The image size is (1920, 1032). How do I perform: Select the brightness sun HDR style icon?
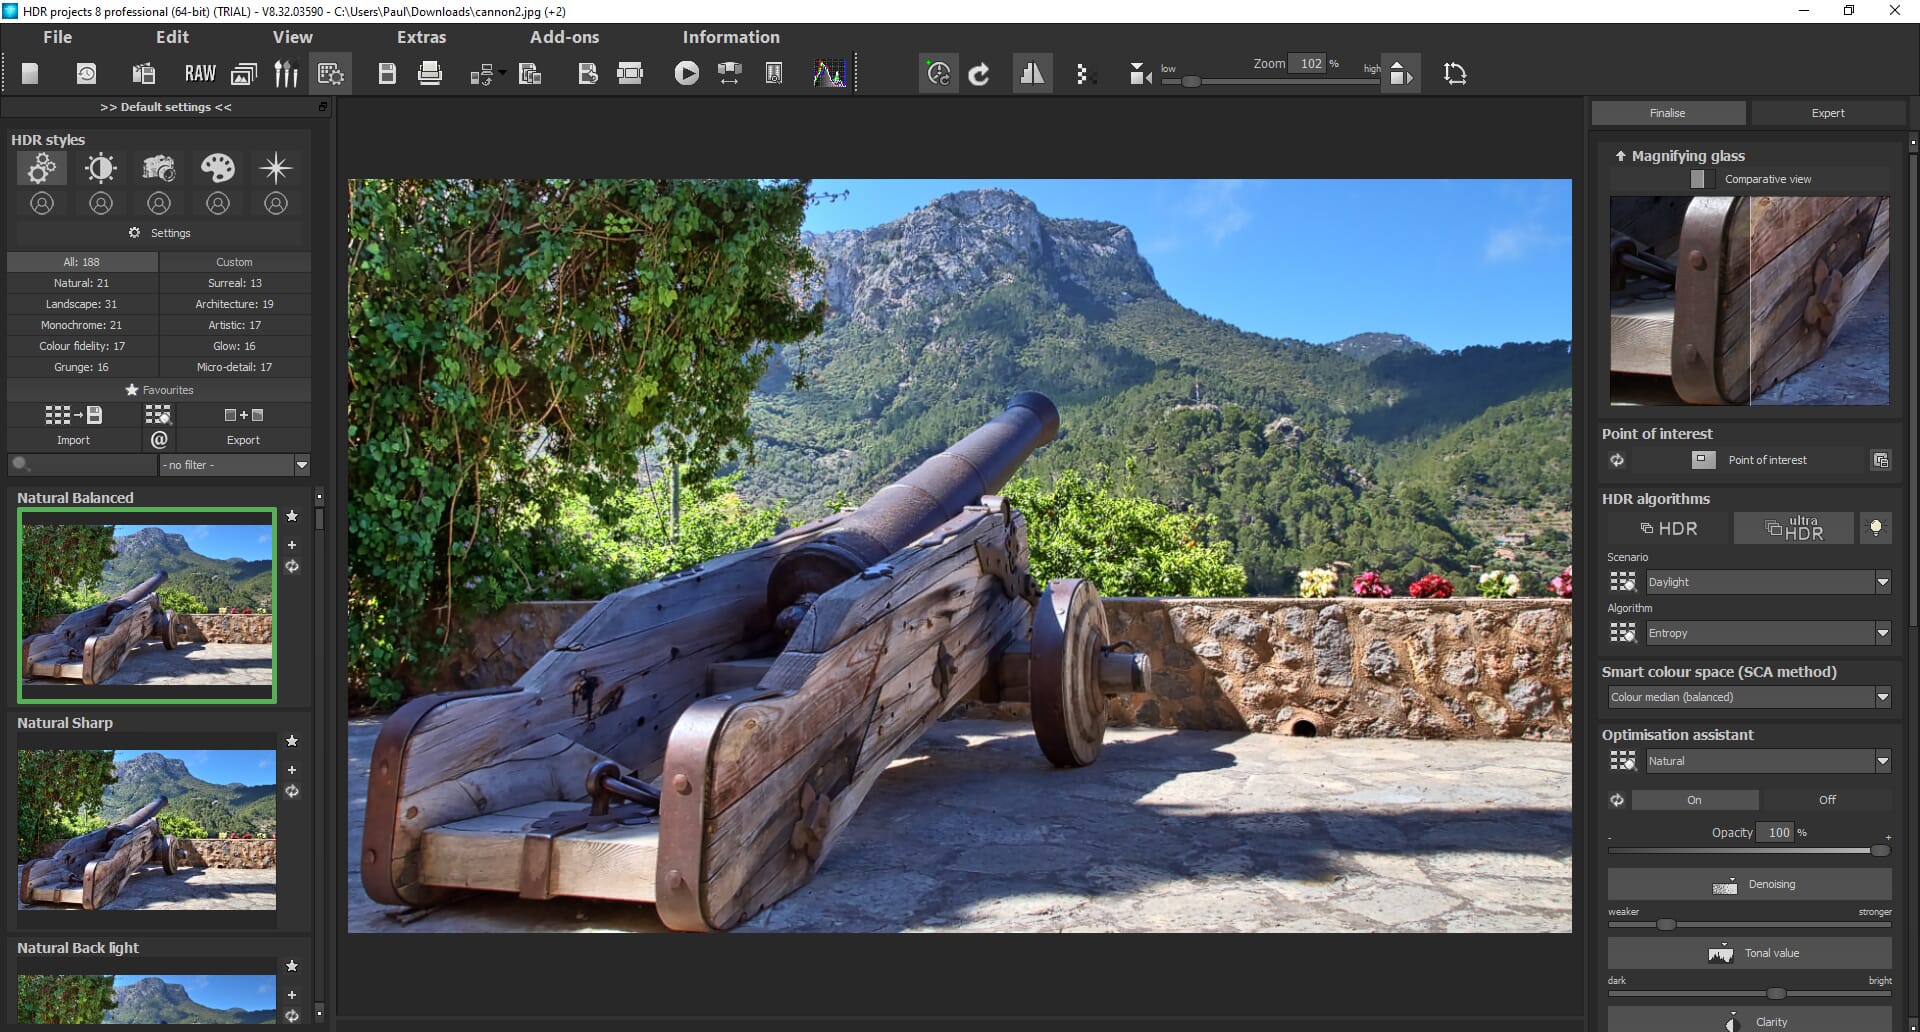[x=101, y=168]
